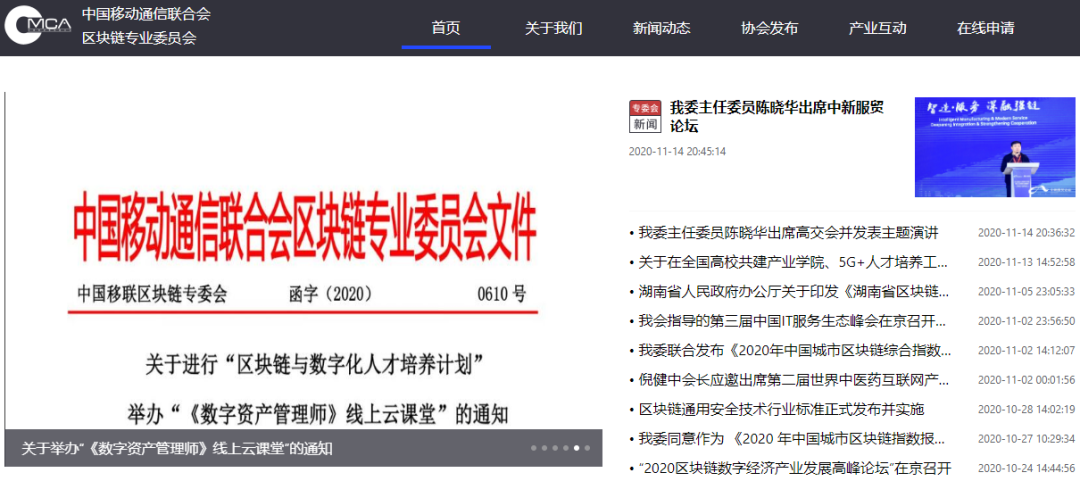Open the 关于我们 menu item
The height and width of the screenshot is (481, 1080).
tap(554, 28)
